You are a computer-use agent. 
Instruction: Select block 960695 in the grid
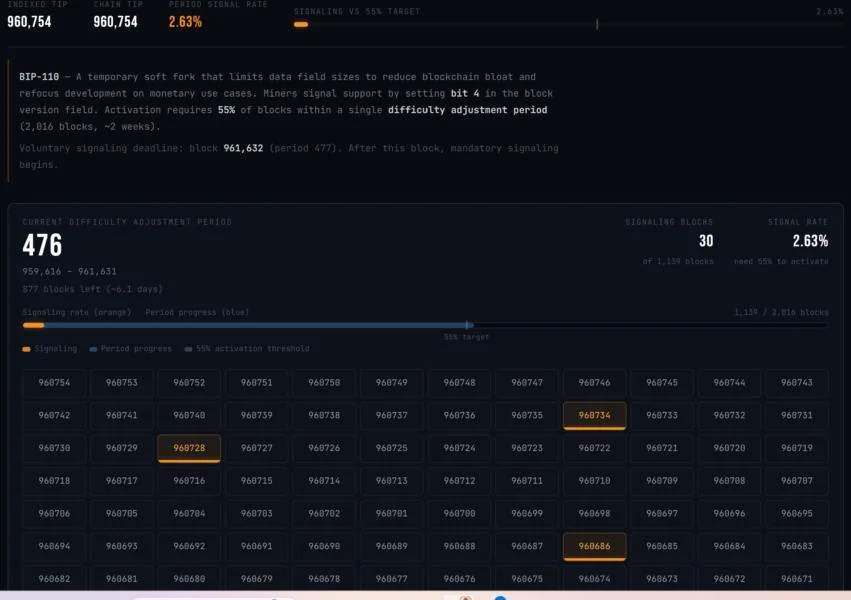pyautogui.click(x=797, y=513)
